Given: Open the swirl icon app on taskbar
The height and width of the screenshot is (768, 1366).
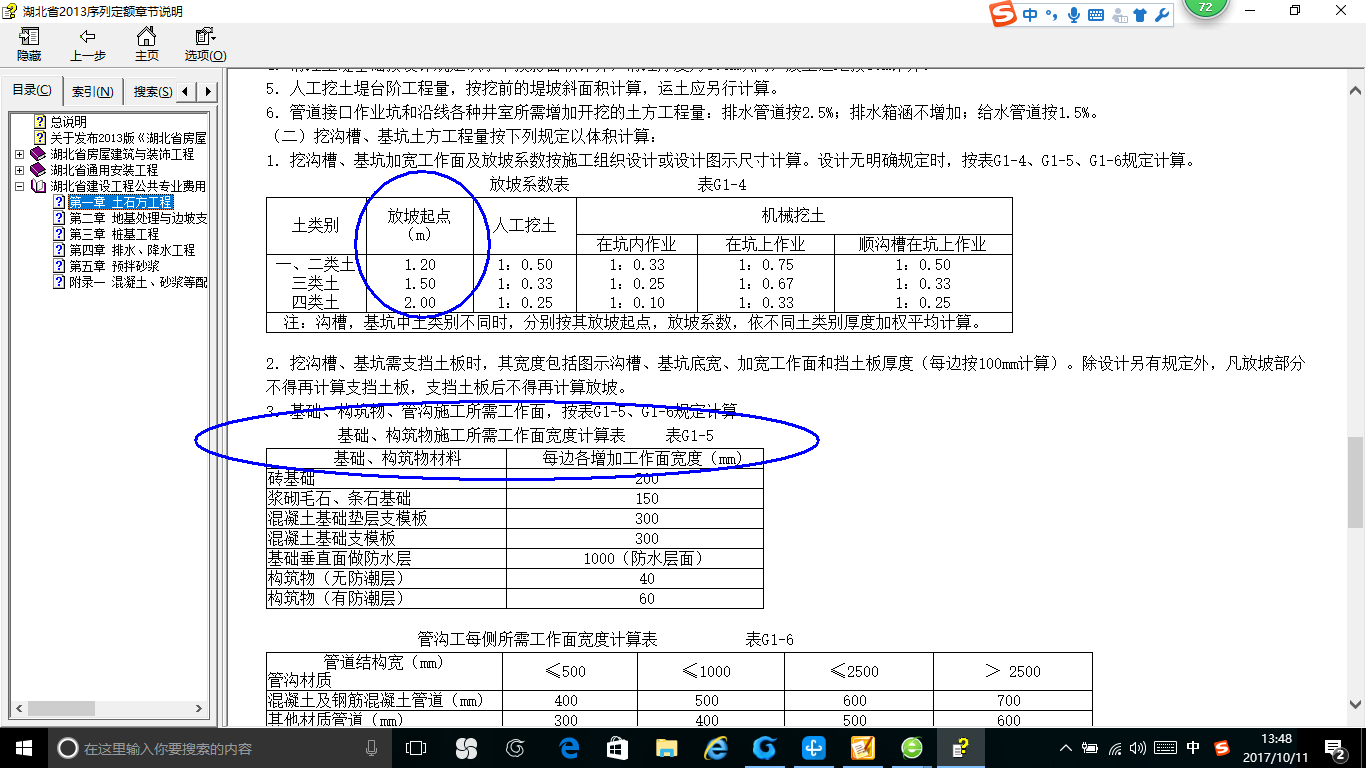Looking at the screenshot, I should pos(516,748).
